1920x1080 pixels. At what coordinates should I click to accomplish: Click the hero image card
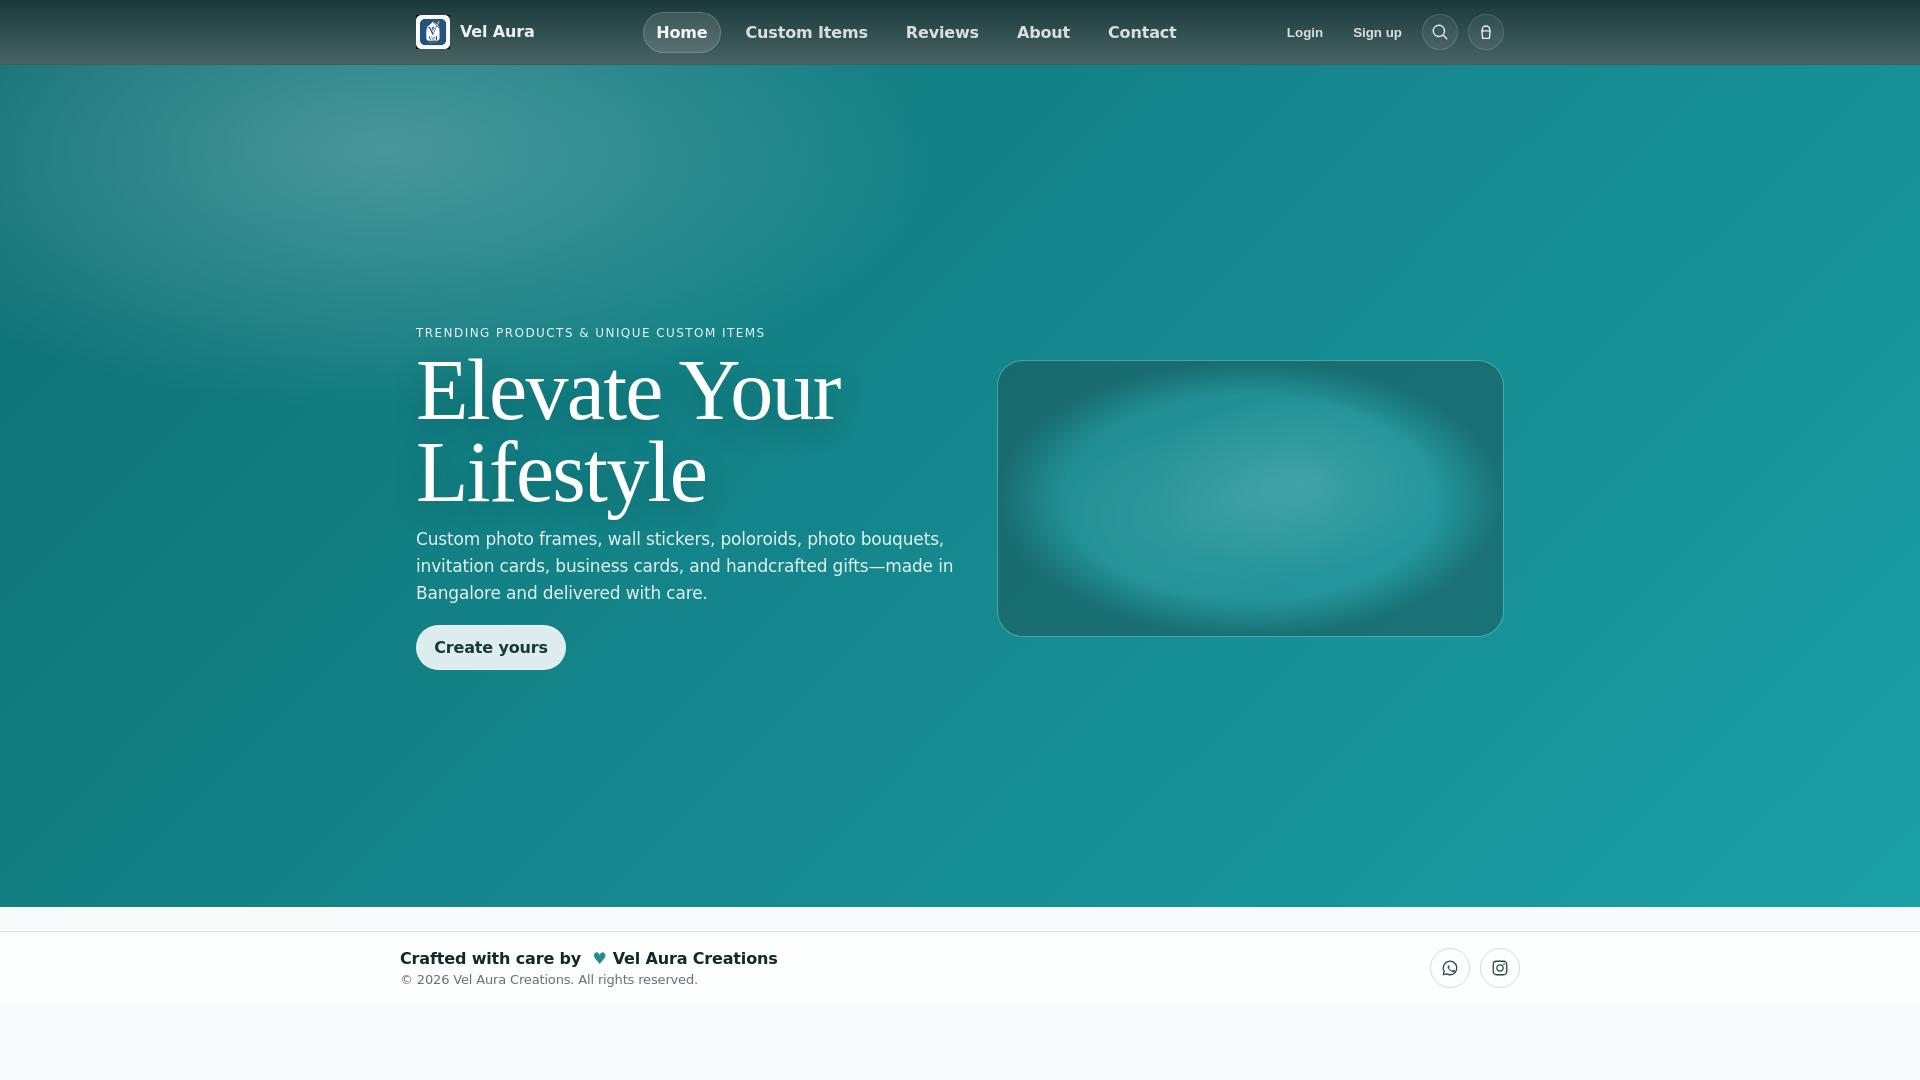tap(1250, 498)
